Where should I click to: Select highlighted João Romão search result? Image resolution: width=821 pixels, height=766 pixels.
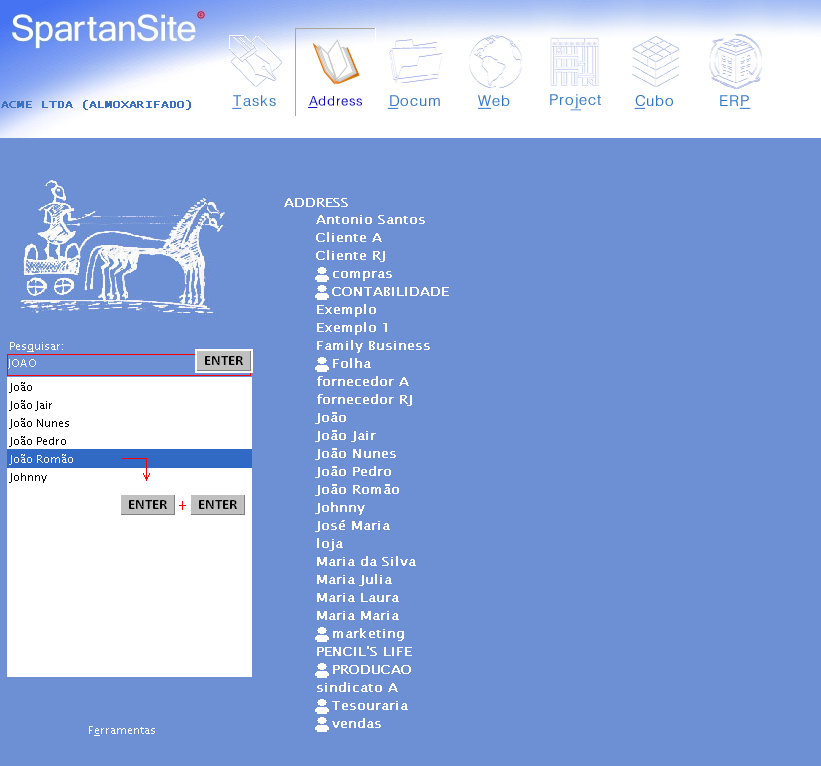pos(129,459)
